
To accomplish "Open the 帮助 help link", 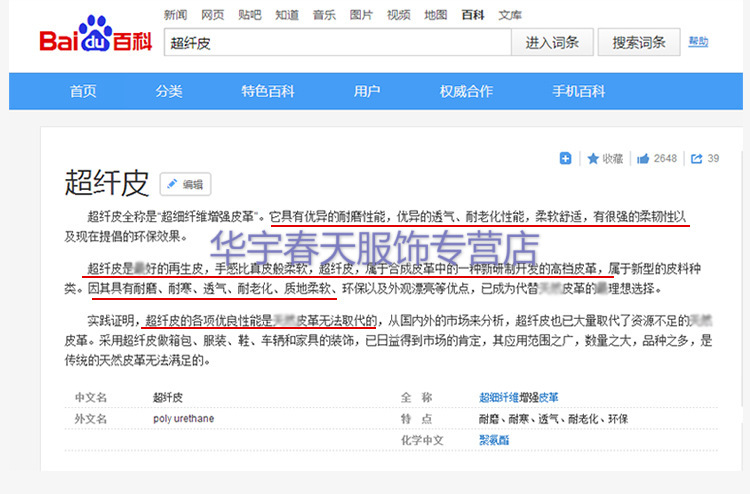I will pyautogui.click(x=697, y=42).
